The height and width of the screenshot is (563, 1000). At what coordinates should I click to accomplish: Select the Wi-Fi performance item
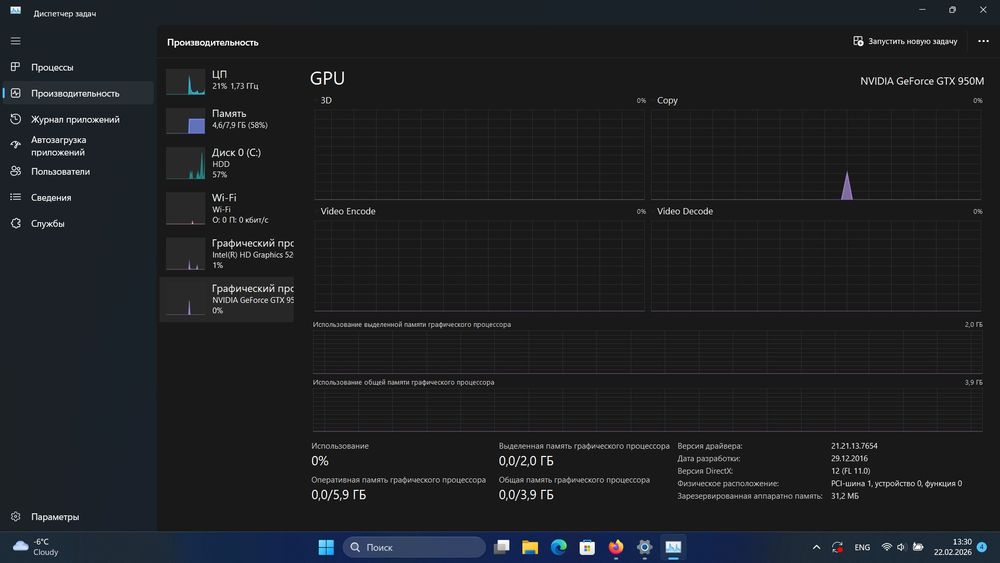click(x=227, y=208)
